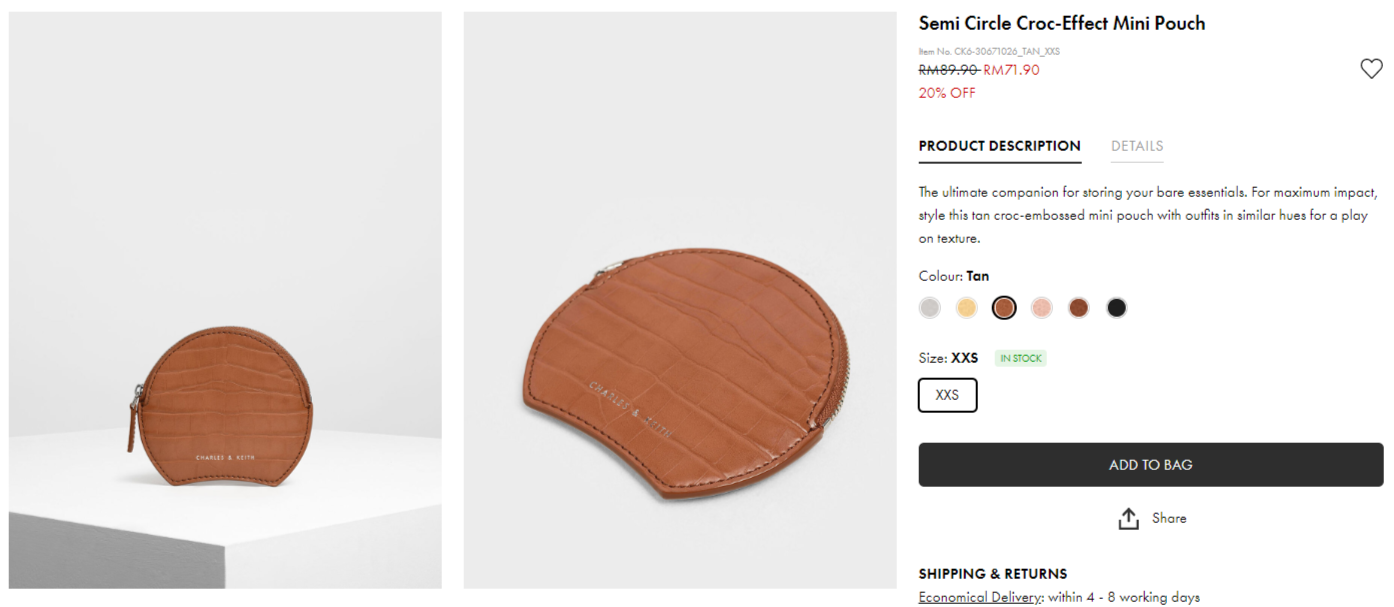Click the Shipping & Returns heading
Viewport: 1394px width, 607px height.
[x=992, y=574]
